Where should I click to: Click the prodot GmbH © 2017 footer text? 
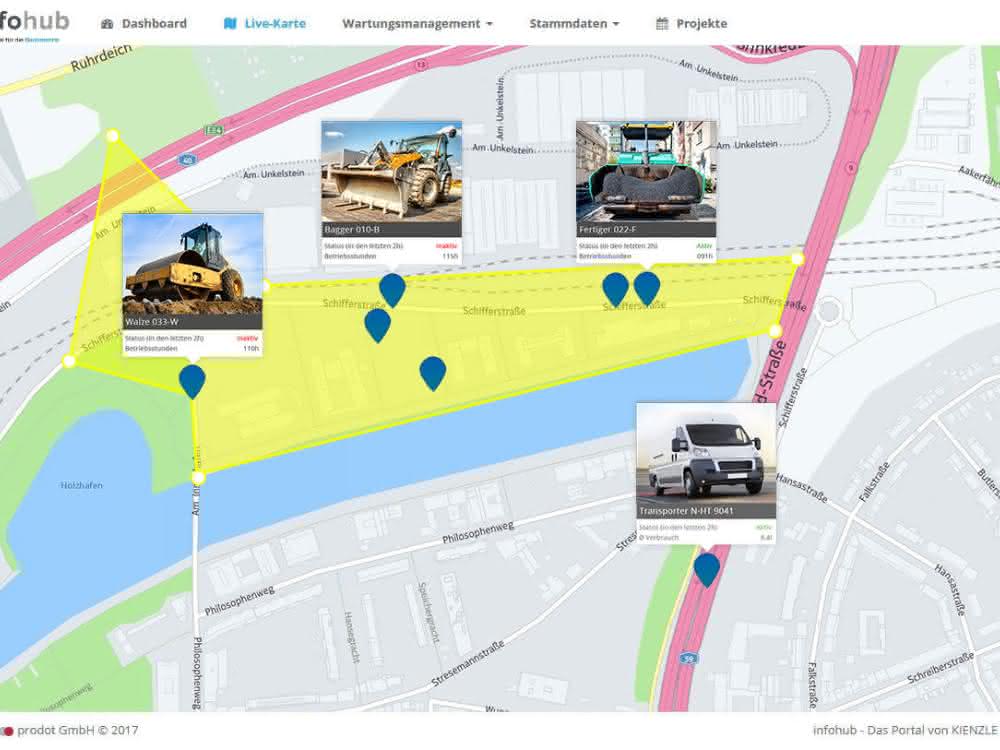tap(77, 730)
